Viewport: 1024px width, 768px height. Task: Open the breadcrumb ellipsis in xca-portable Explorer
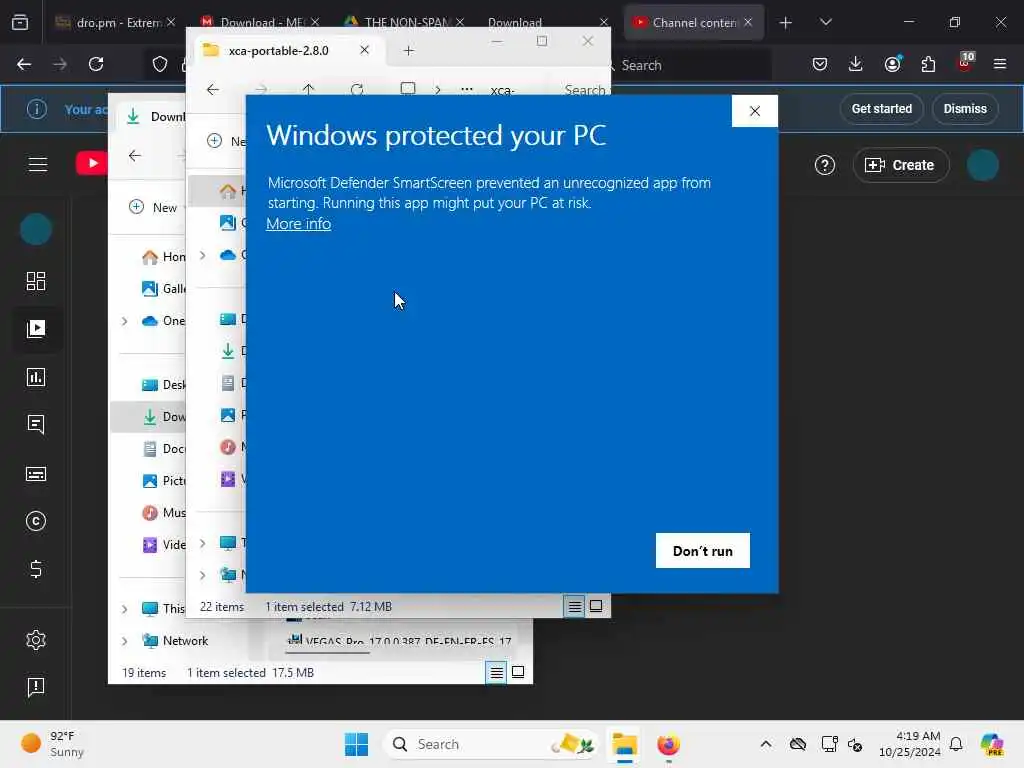[467, 89]
